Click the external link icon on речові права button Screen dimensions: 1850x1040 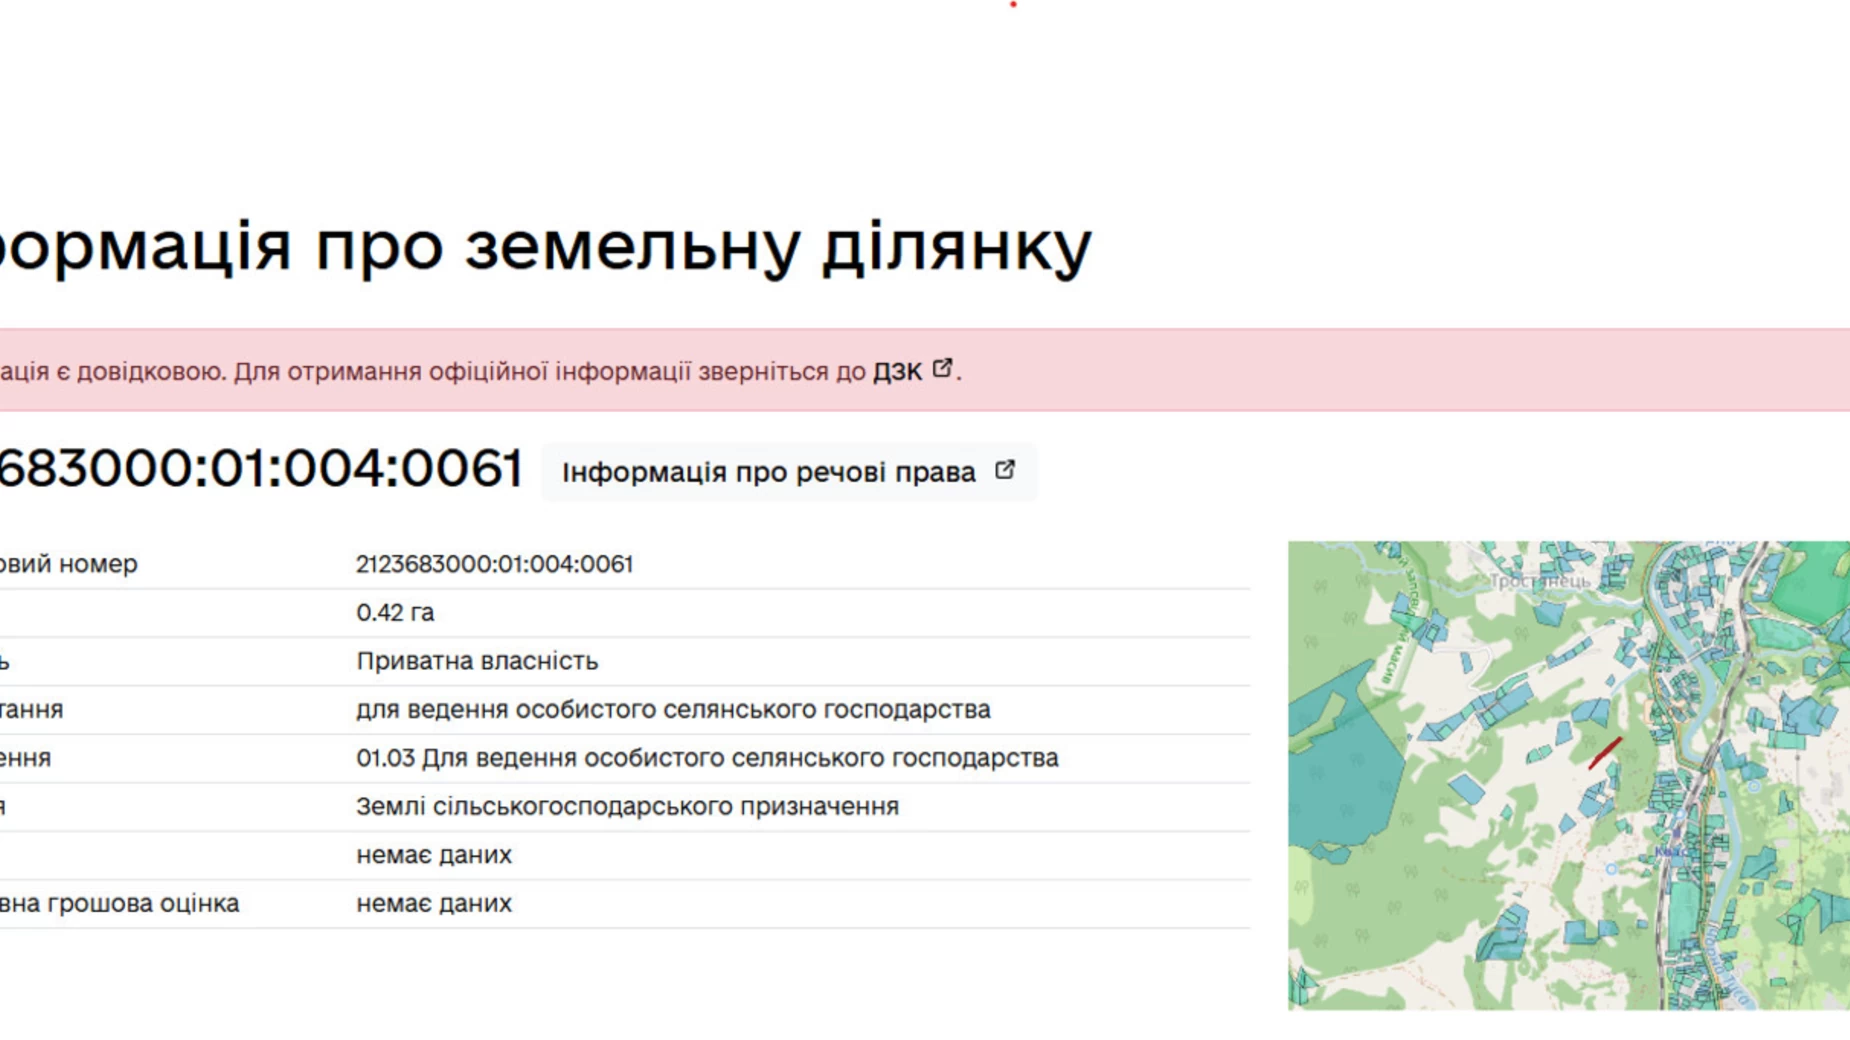pyautogui.click(x=1005, y=470)
